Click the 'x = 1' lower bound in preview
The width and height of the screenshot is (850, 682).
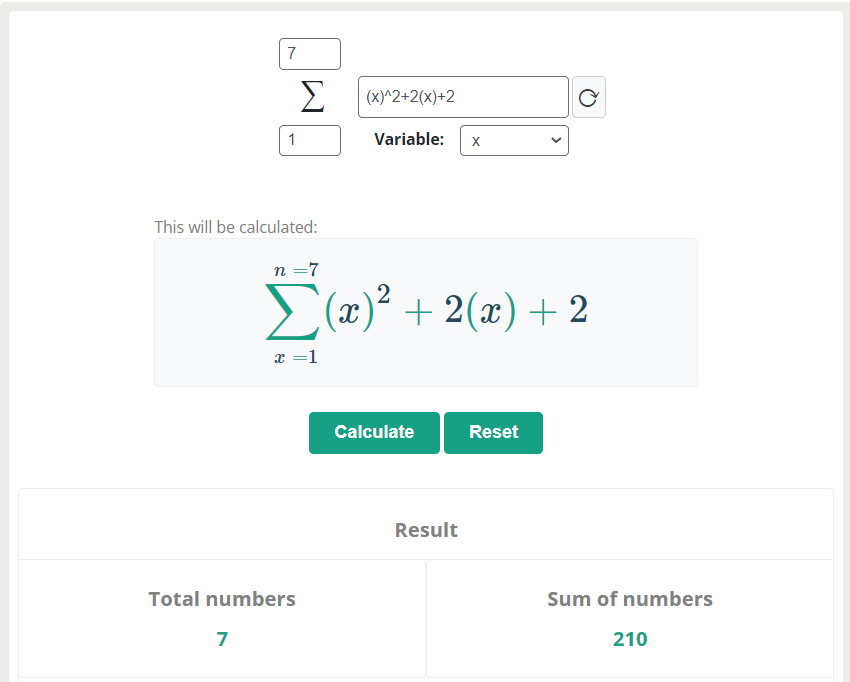click(x=296, y=357)
